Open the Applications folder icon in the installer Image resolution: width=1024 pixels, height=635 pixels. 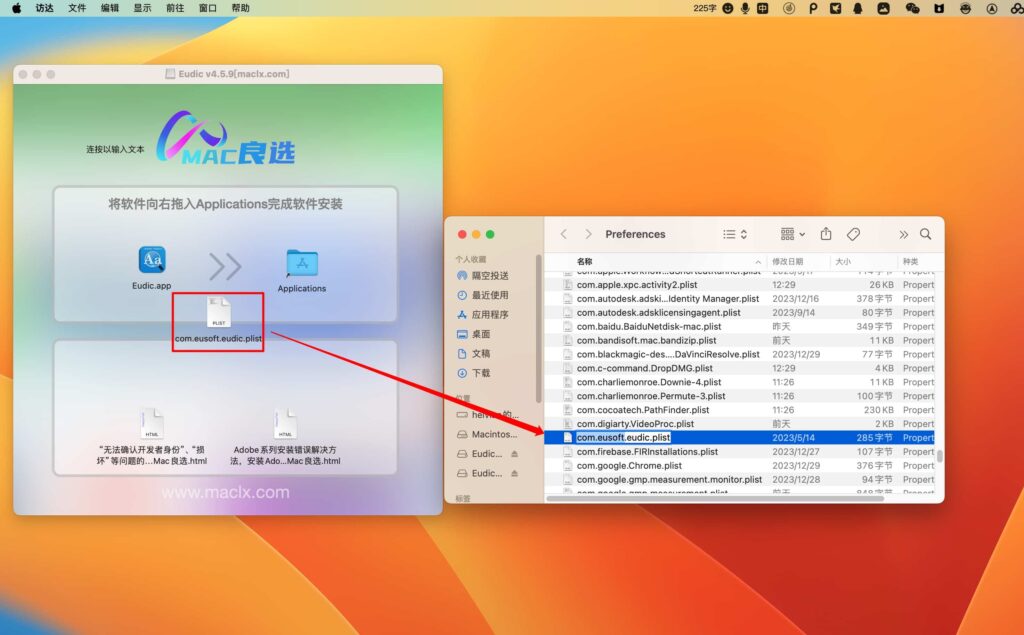click(301, 260)
